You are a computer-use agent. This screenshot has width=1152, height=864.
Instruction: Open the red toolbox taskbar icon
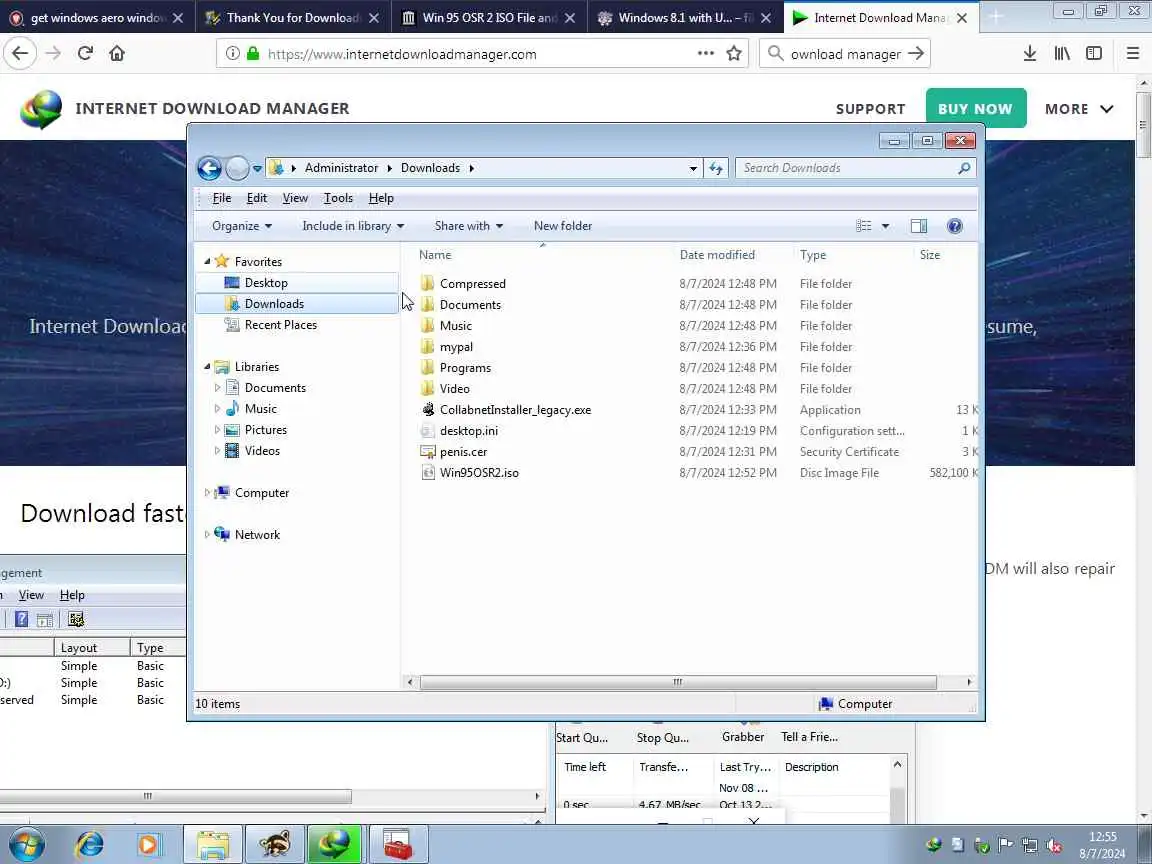397,845
